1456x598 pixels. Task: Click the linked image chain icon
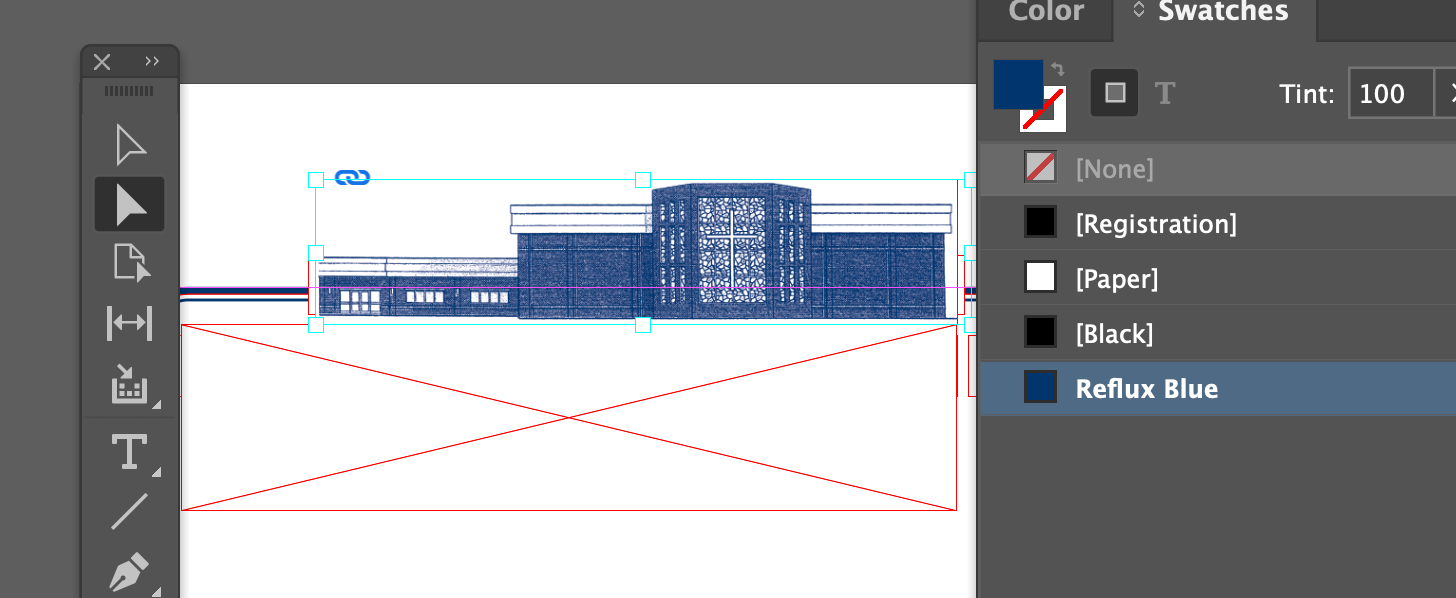click(x=352, y=177)
